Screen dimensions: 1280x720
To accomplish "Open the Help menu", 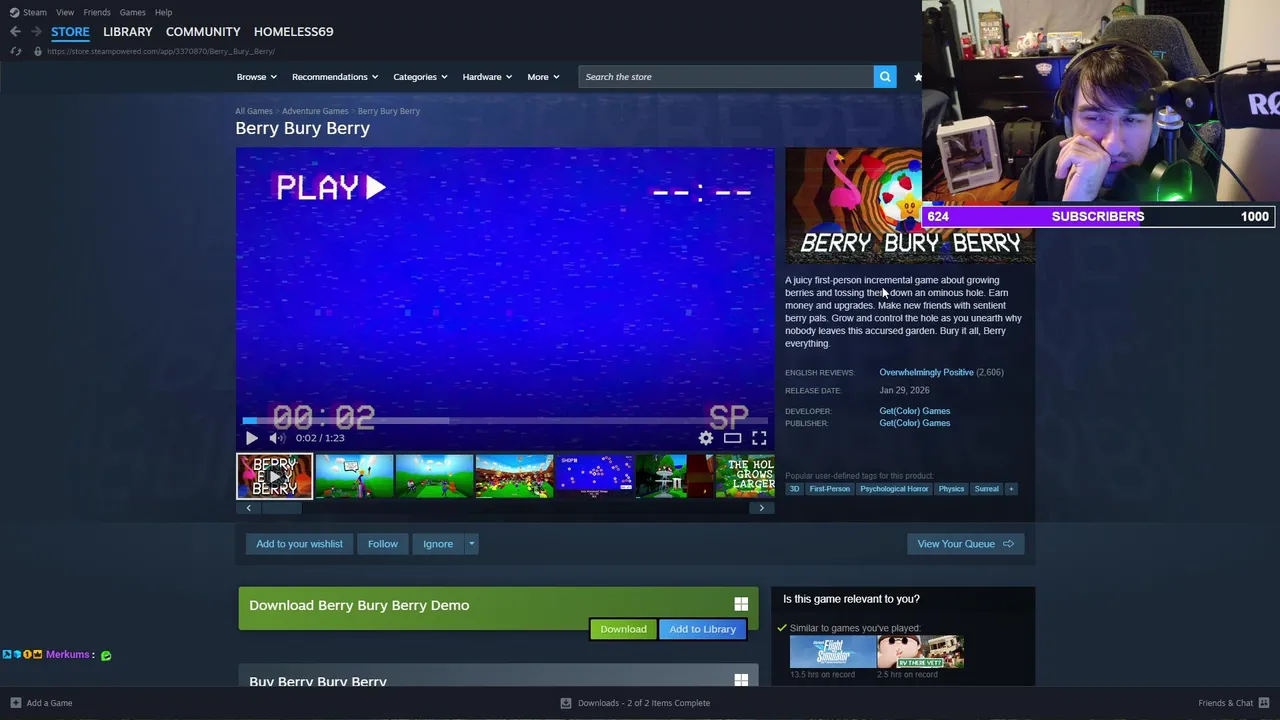I will pos(163,12).
